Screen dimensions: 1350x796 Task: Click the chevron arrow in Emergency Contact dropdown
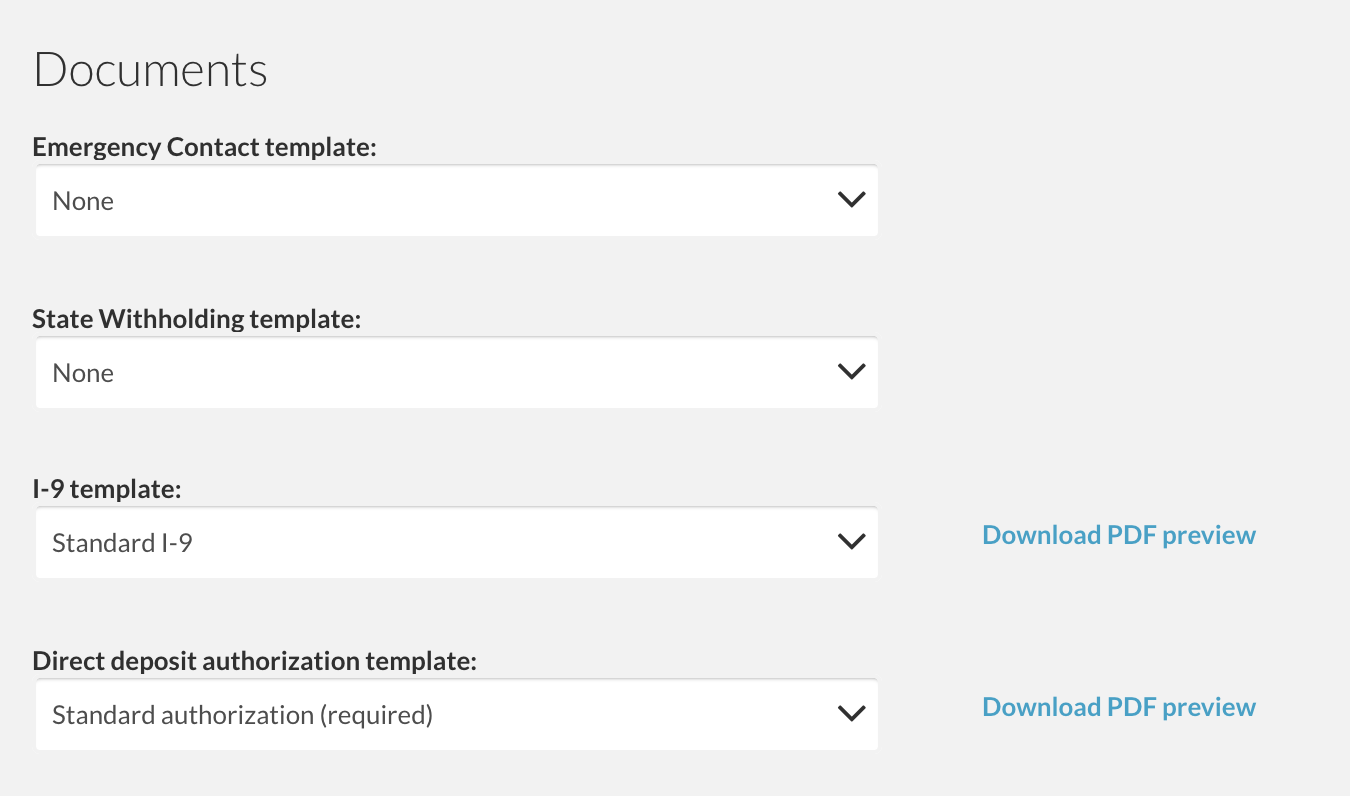tap(850, 200)
